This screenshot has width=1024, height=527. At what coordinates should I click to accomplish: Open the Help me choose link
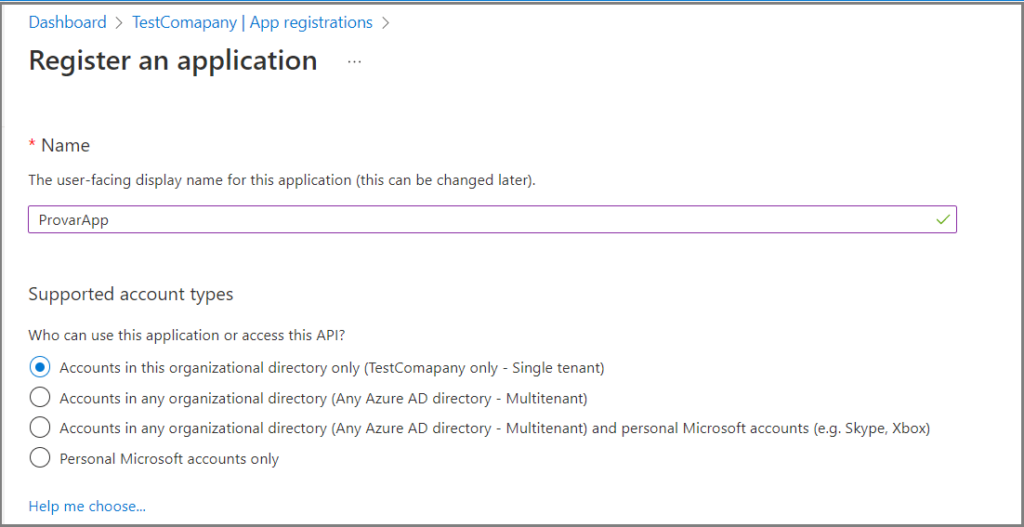click(x=87, y=506)
